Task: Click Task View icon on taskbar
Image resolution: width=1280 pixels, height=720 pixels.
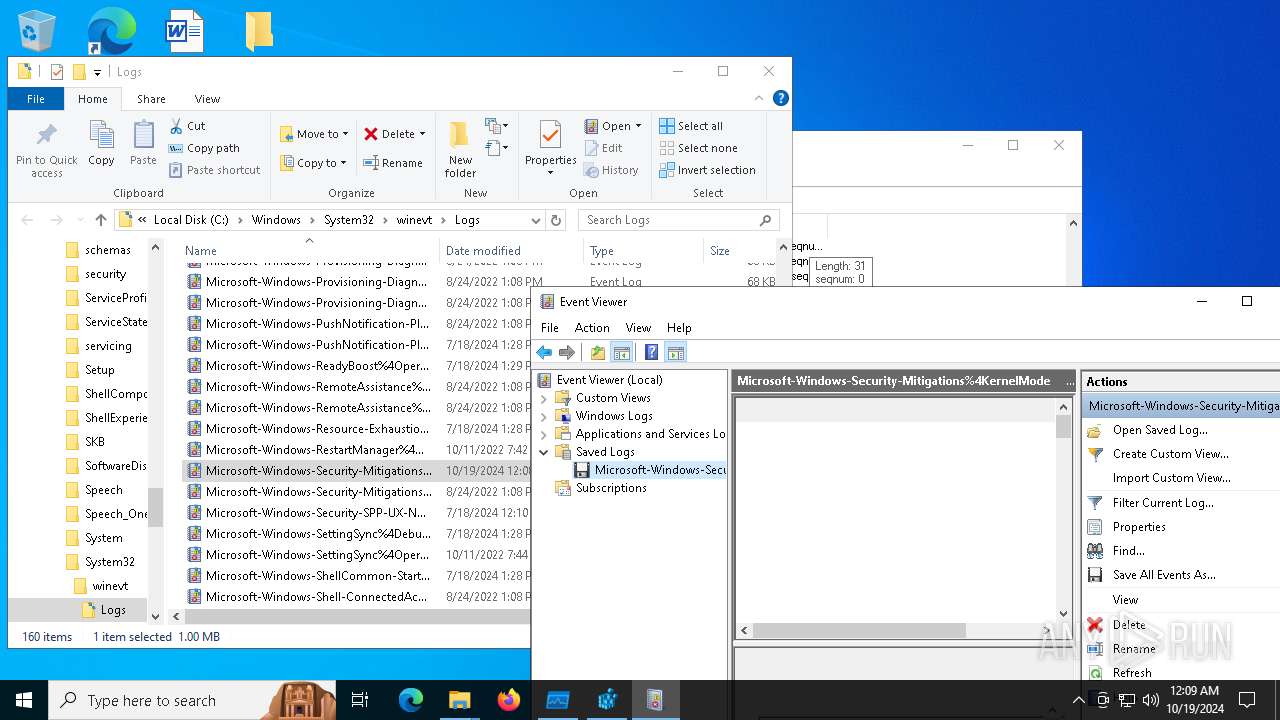Action: tap(360, 700)
